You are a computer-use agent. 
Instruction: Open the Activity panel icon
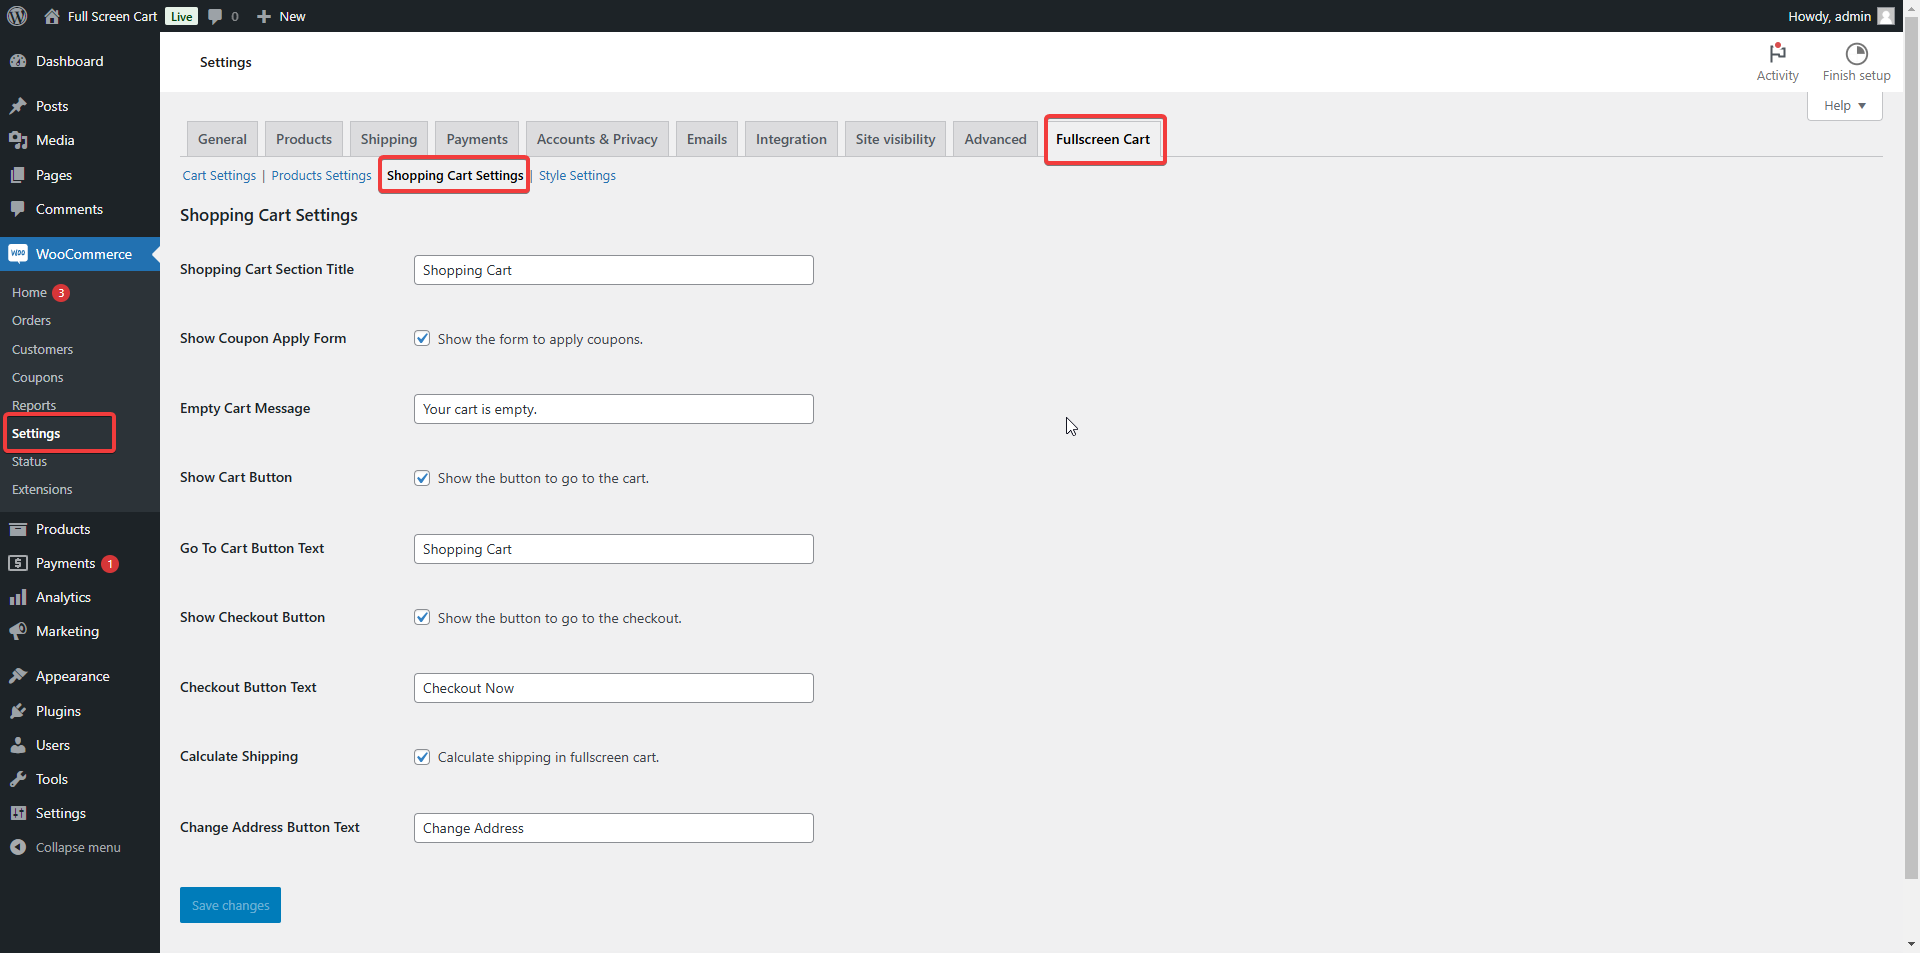pyautogui.click(x=1777, y=53)
